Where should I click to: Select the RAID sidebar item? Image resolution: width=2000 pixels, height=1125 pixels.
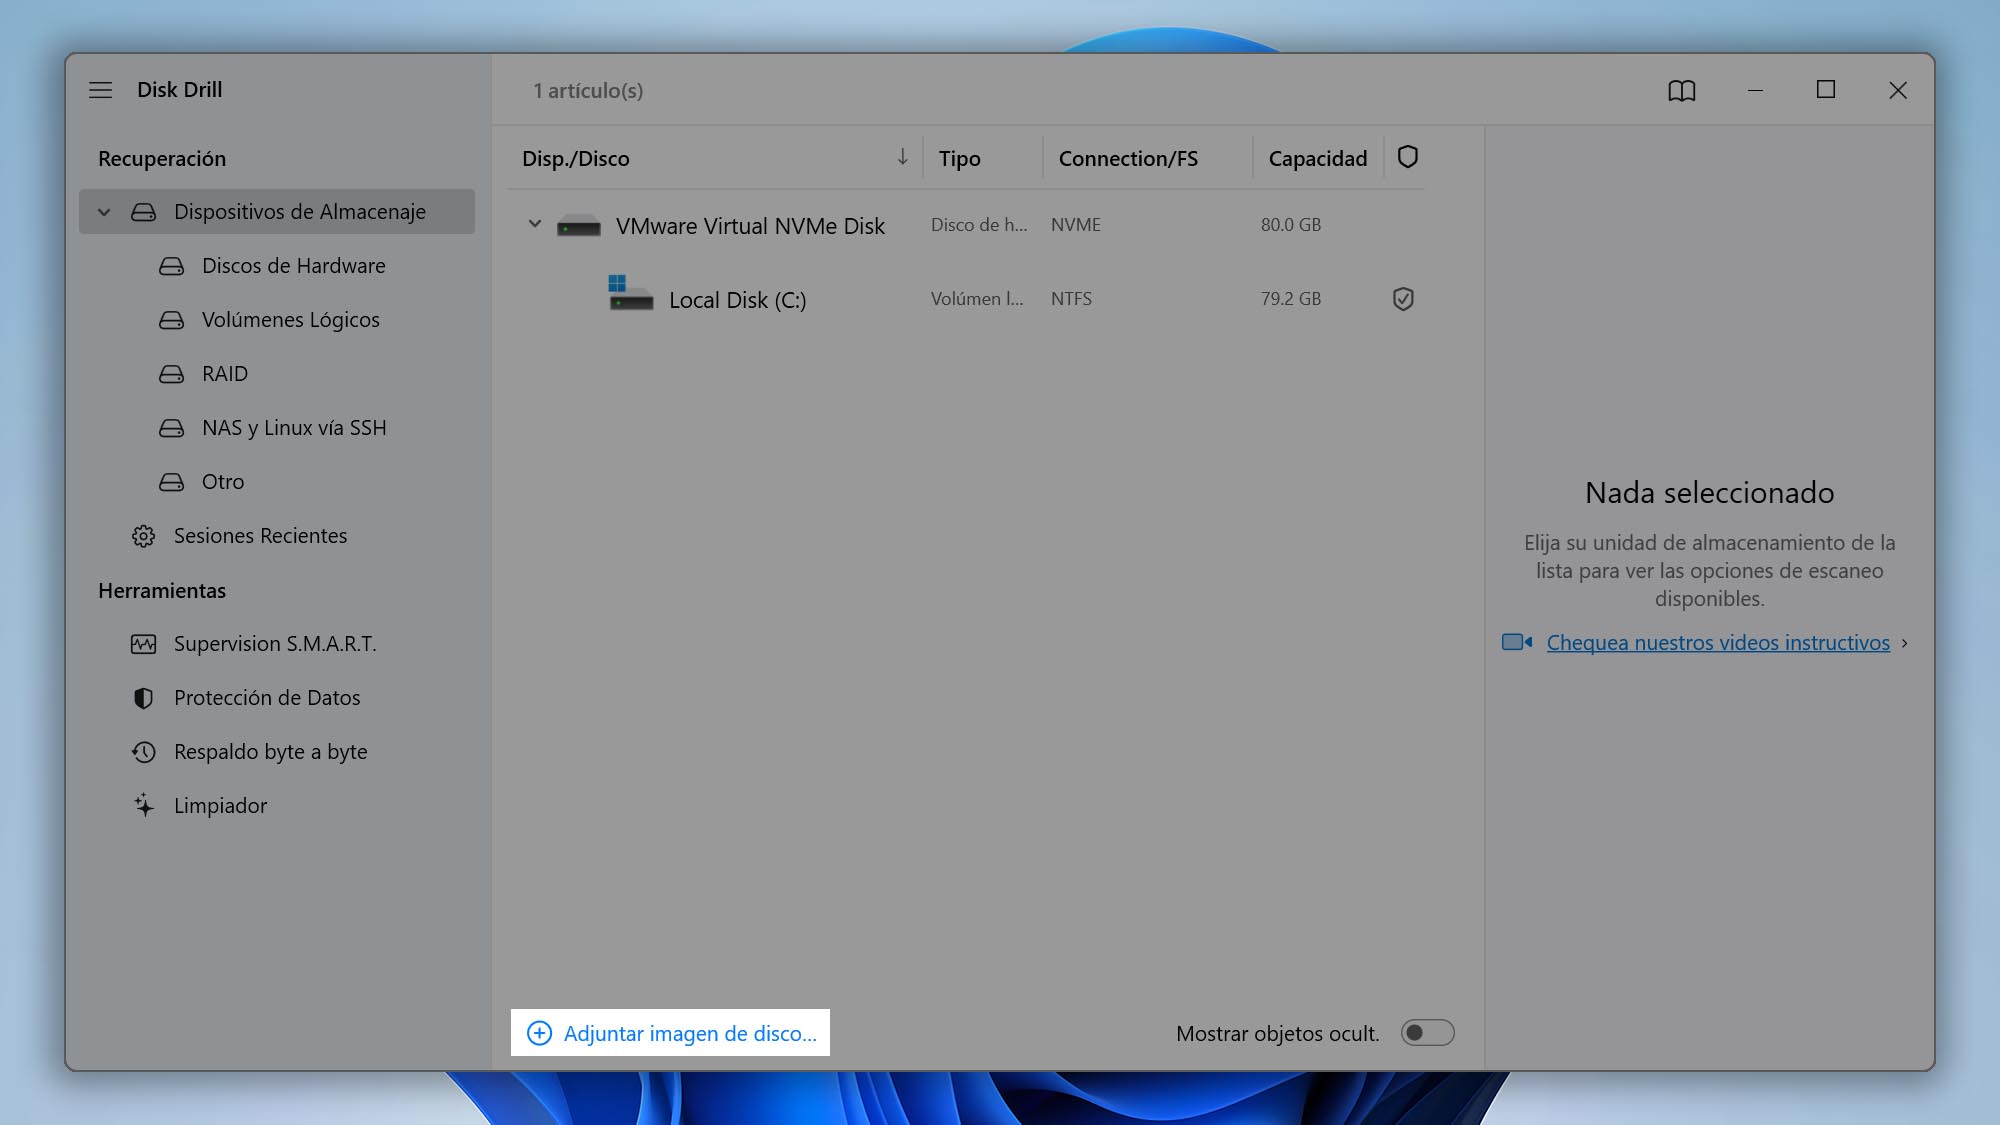[x=224, y=374]
